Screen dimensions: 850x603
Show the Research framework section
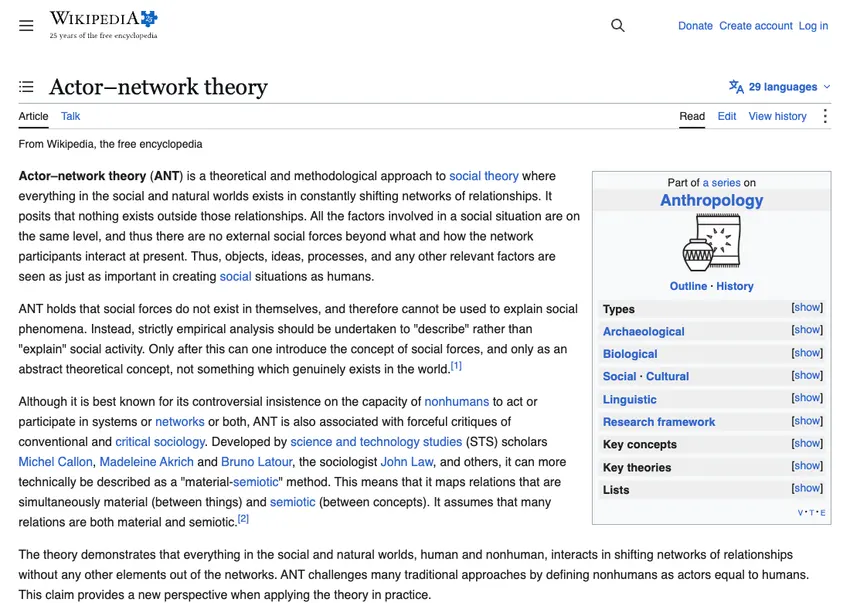(x=807, y=421)
